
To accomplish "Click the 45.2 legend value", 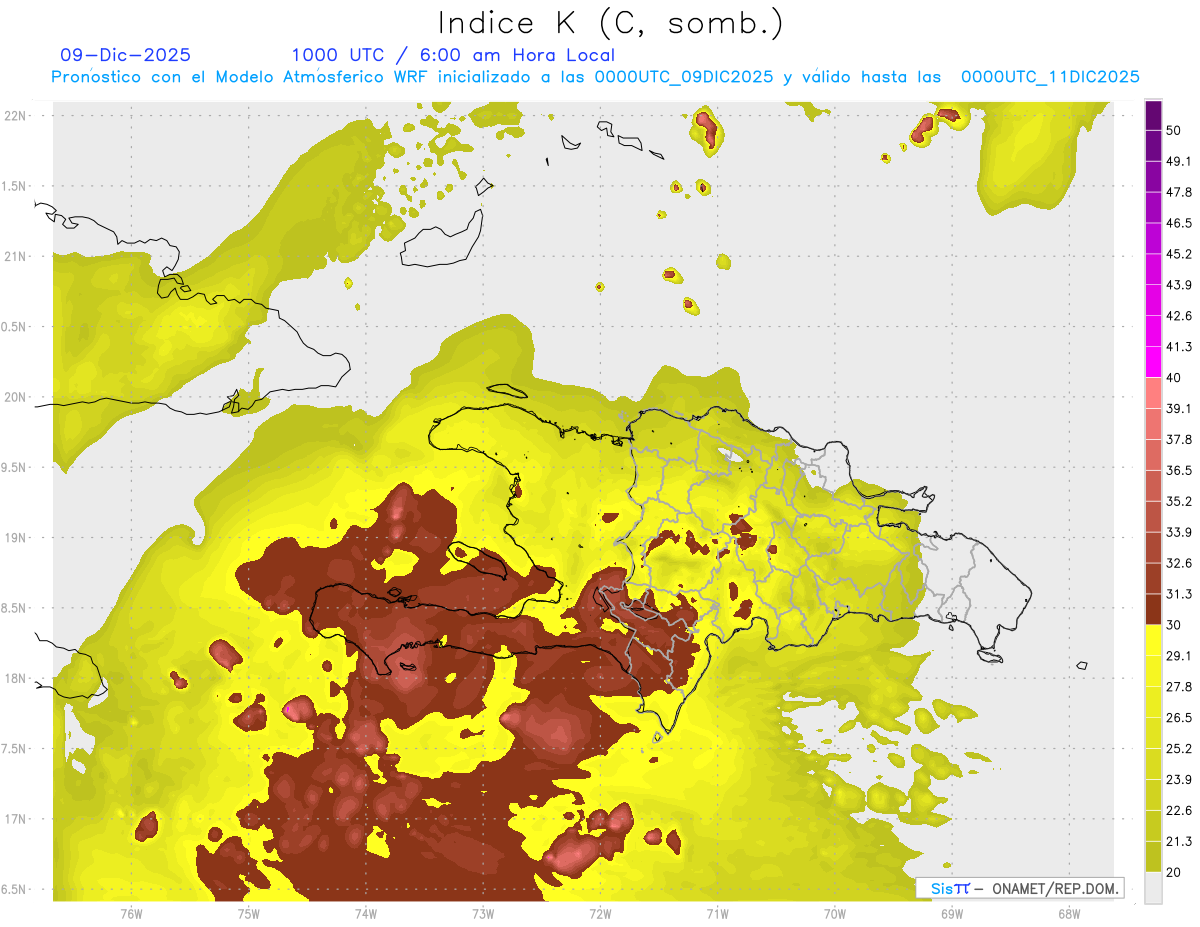I will pos(1178,254).
